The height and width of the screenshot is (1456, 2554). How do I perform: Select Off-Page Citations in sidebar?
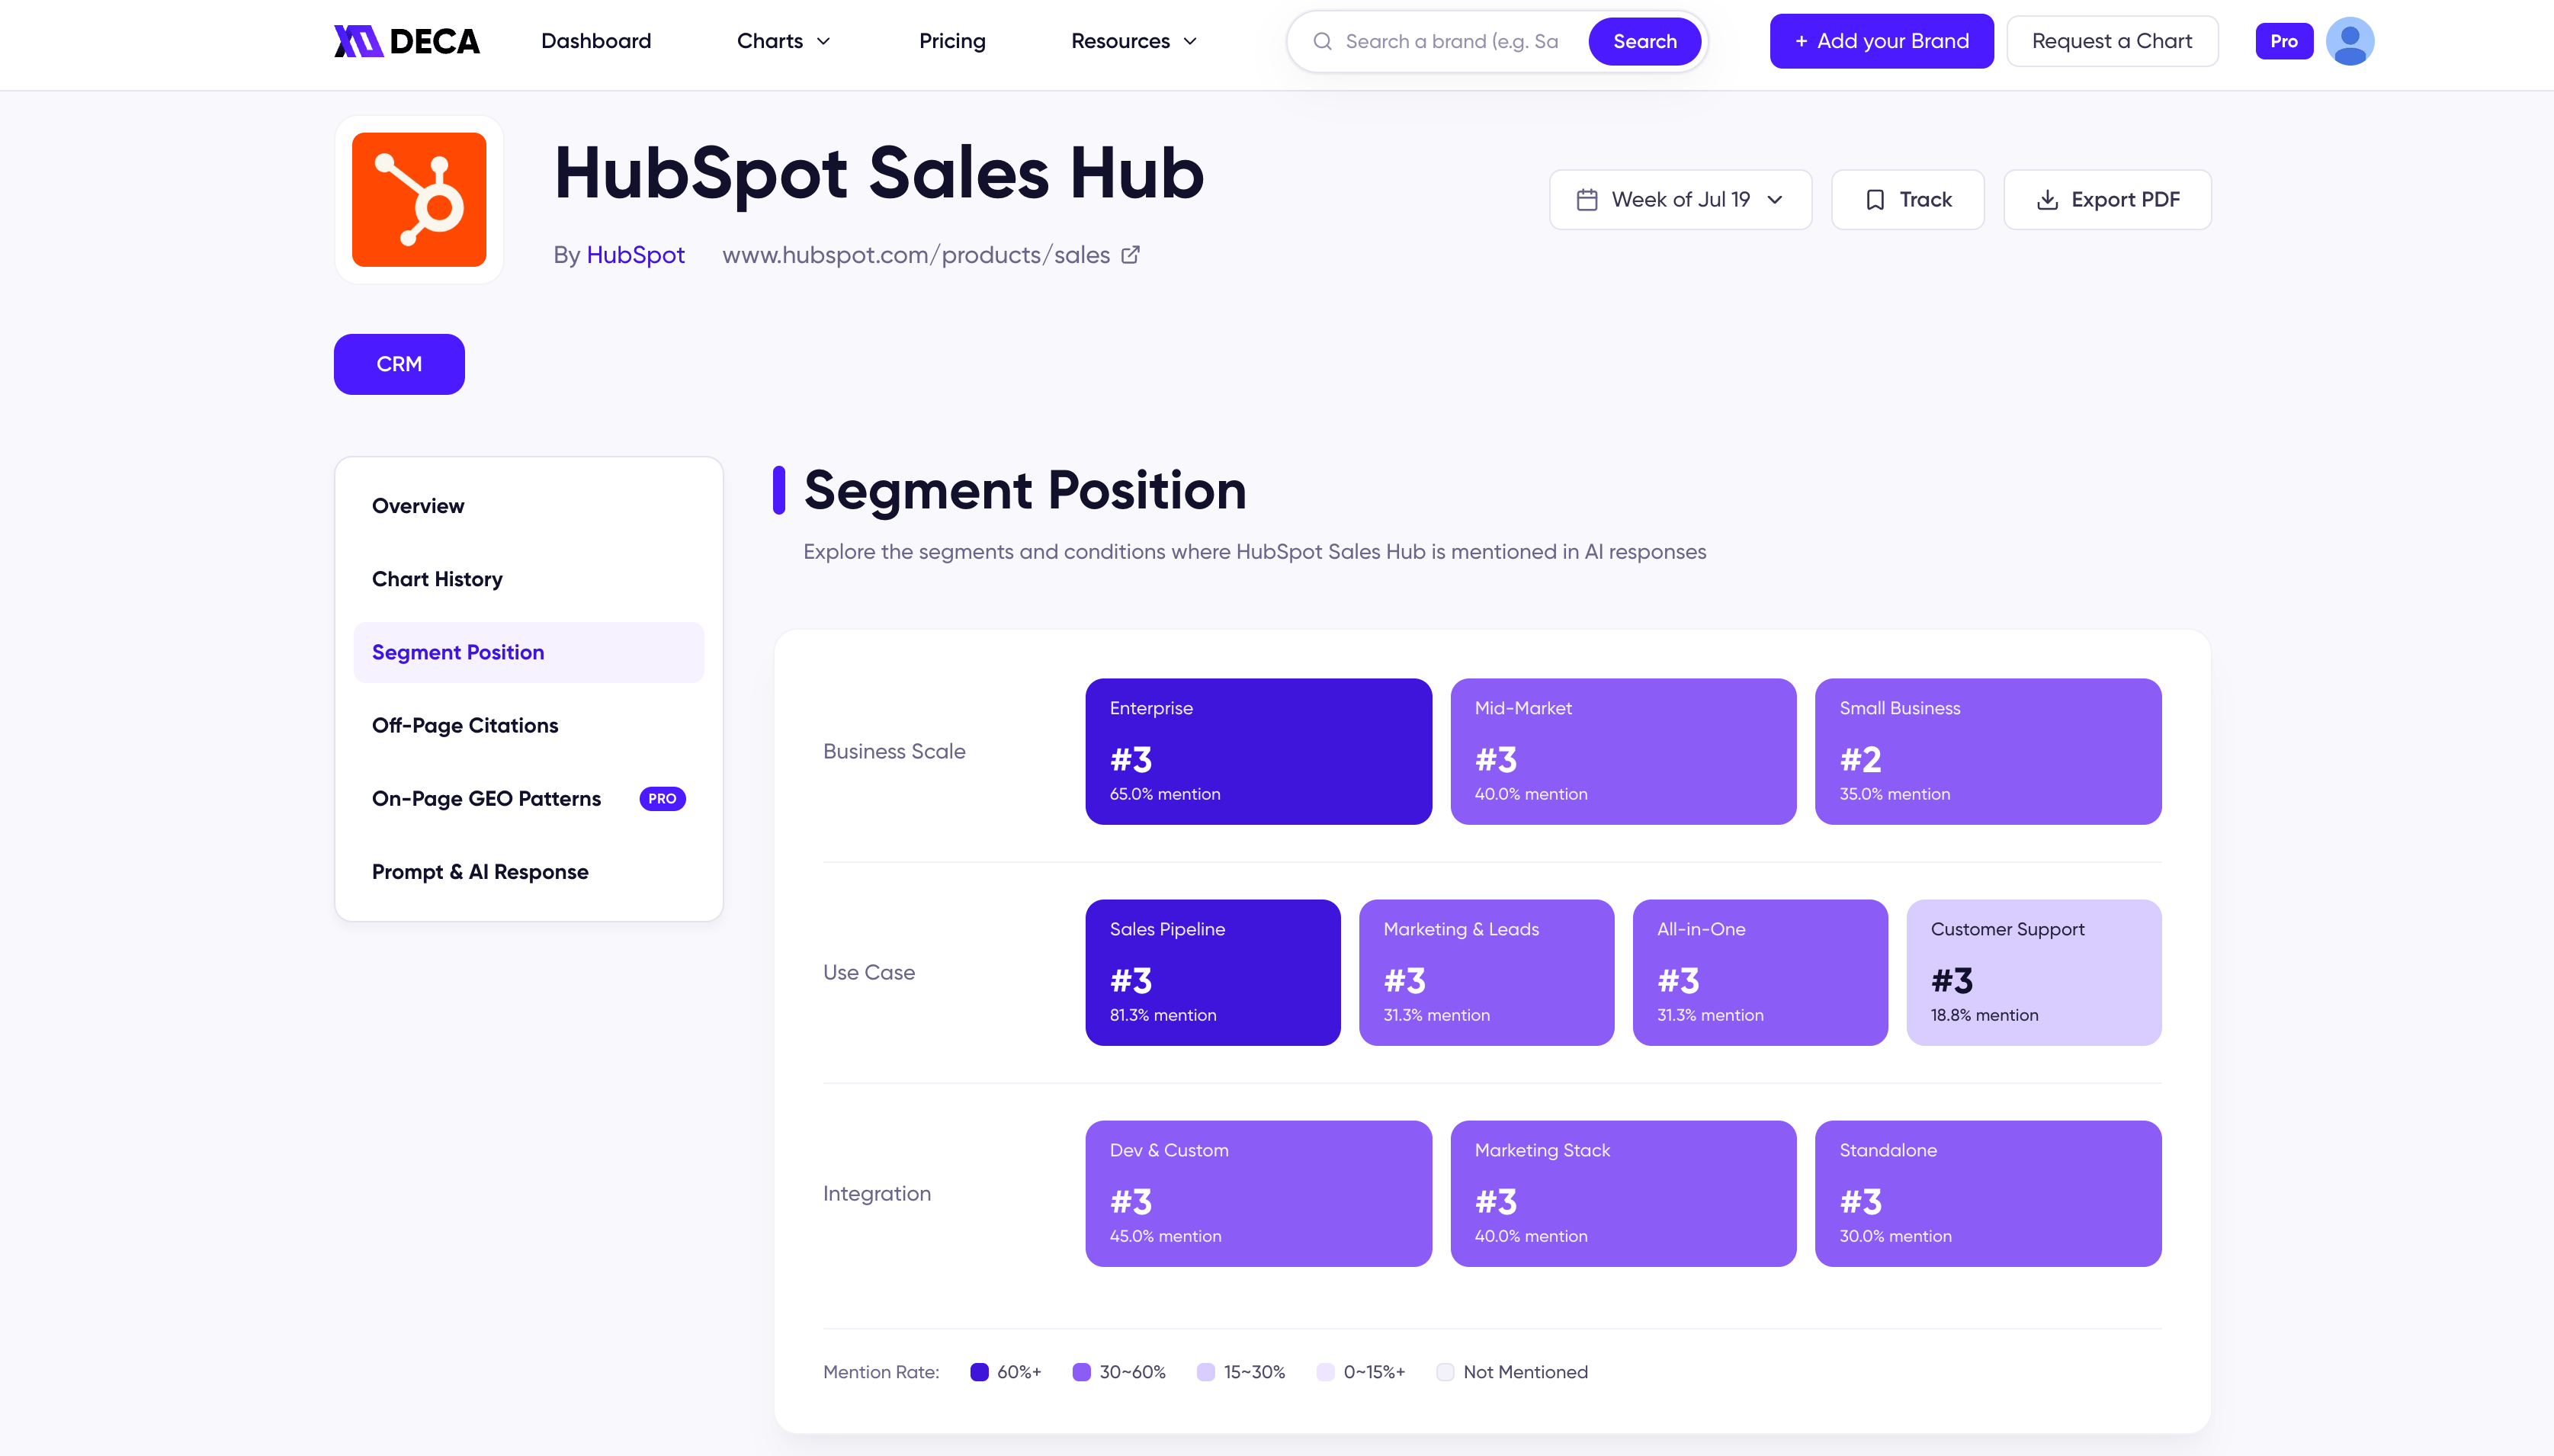tap(528, 726)
